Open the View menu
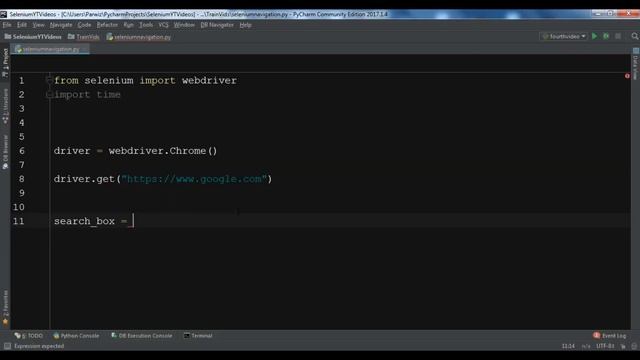The width and height of the screenshot is (640, 360). click(x=38, y=25)
